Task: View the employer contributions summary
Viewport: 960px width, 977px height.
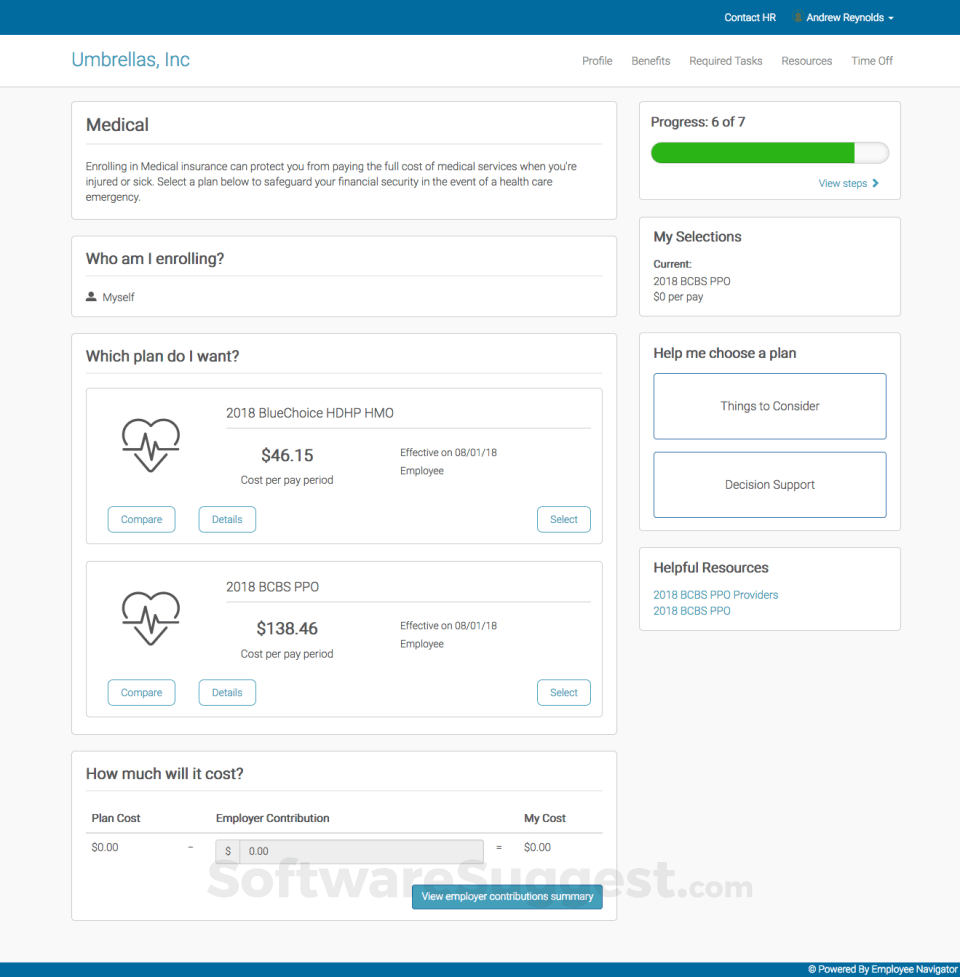Action: tap(507, 897)
